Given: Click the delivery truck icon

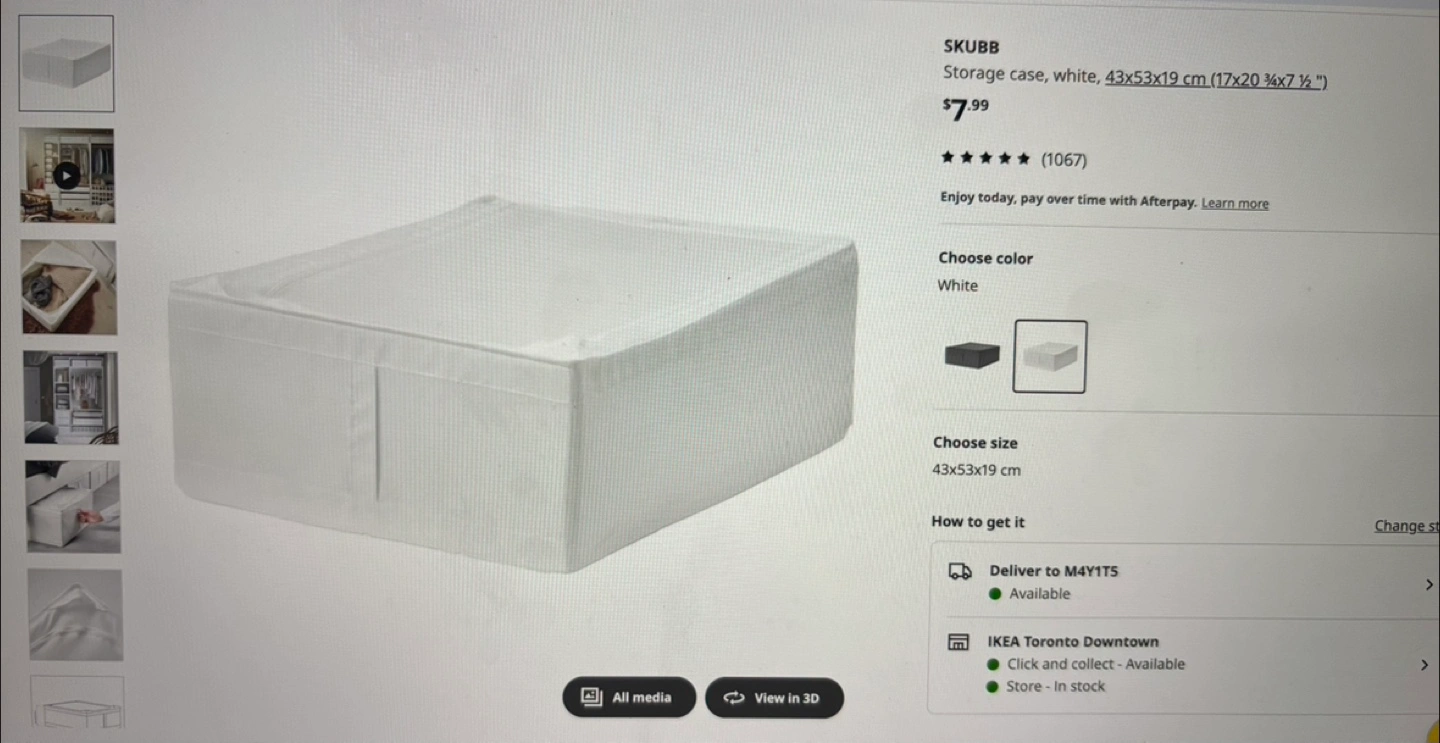Looking at the screenshot, I should pos(960,572).
